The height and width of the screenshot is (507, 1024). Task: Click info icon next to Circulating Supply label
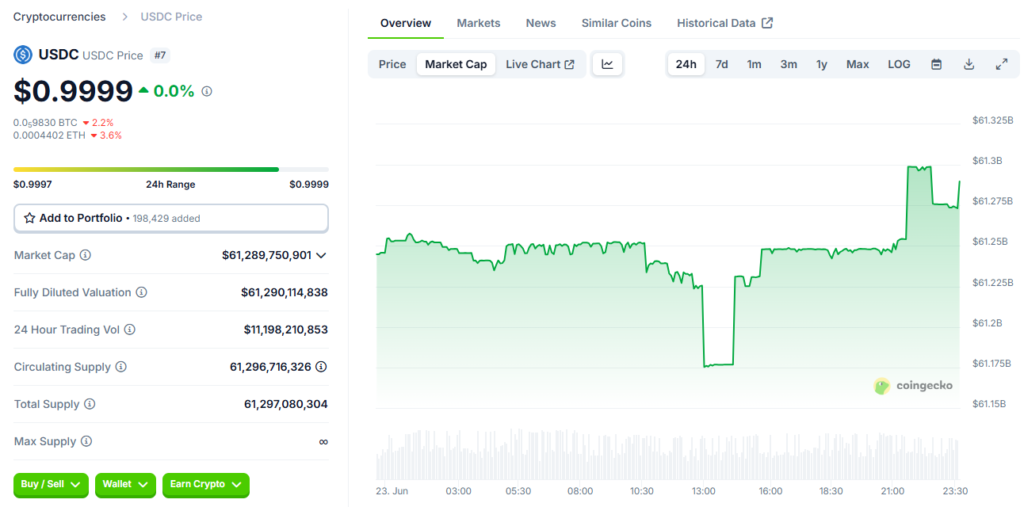click(121, 367)
